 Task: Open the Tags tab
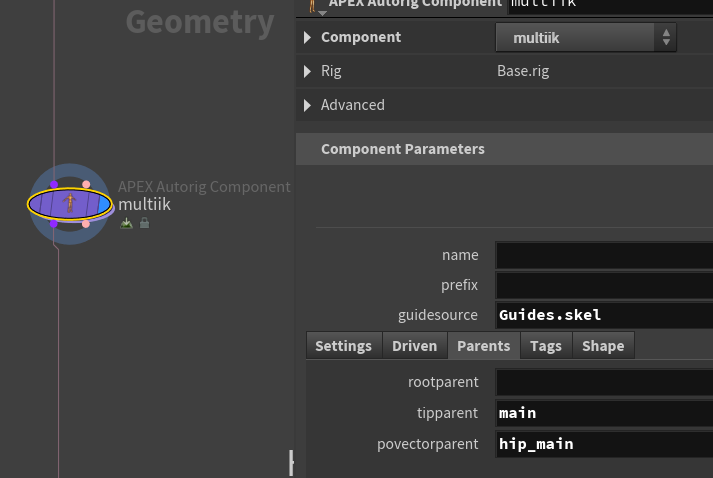pyautogui.click(x=546, y=346)
